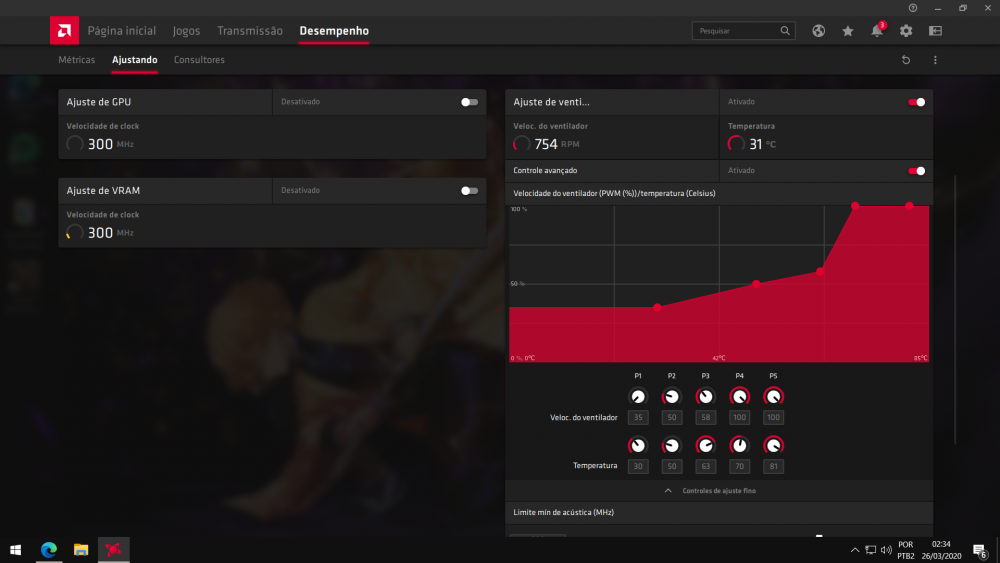Image resolution: width=1000 pixels, height=563 pixels.
Task: Click the reset arrow icon
Action: point(906,60)
